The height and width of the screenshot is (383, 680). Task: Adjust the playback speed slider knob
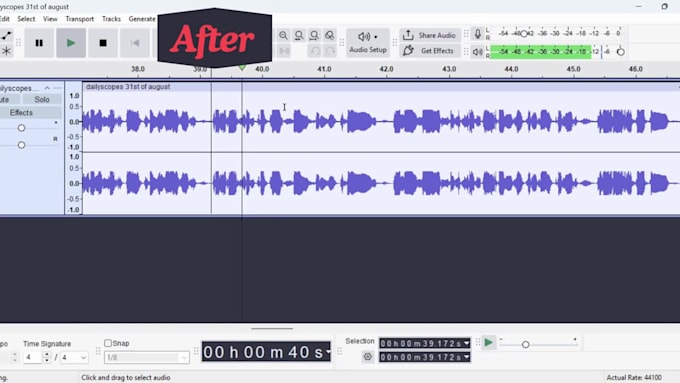tap(526, 344)
